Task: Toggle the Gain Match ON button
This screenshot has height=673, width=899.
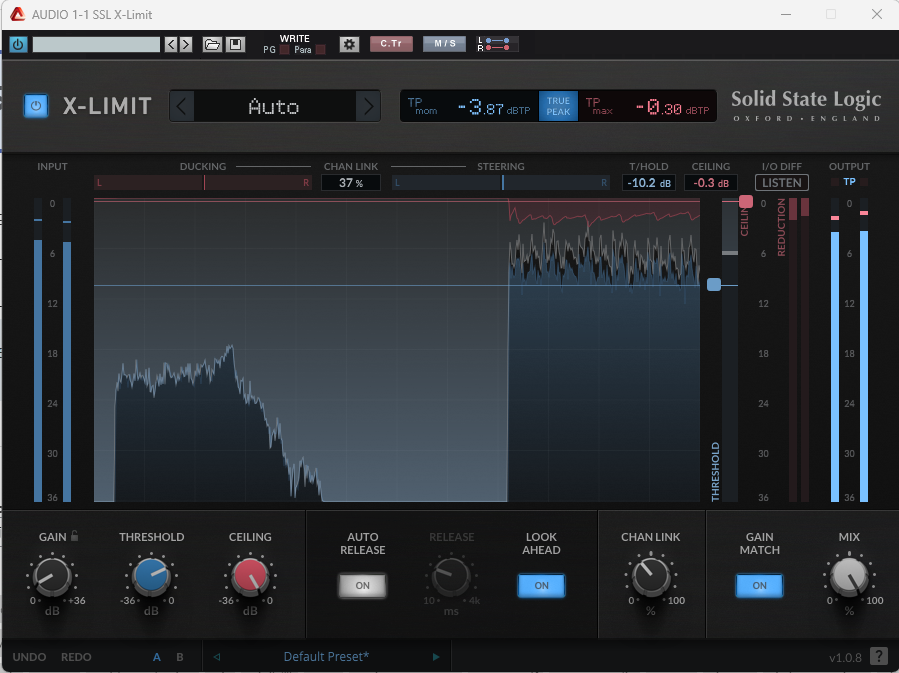Action: click(759, 585)
